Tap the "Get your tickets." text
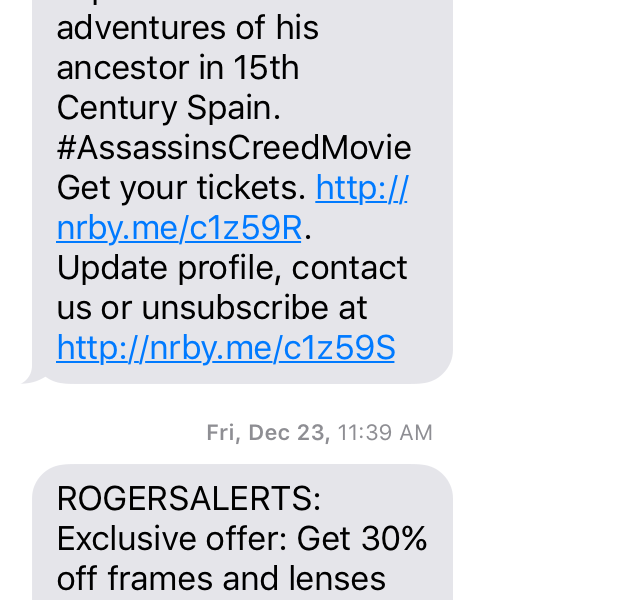 pyautogui.click(x=182, y=188)
